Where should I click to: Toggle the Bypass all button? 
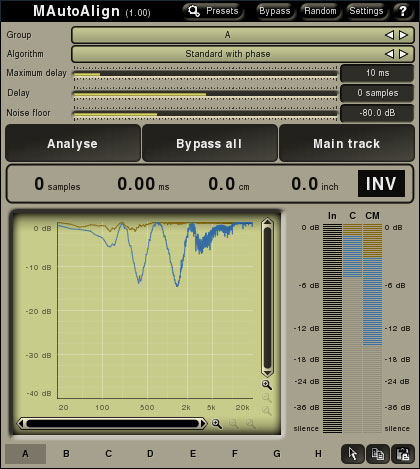click(x=210, y=144)
